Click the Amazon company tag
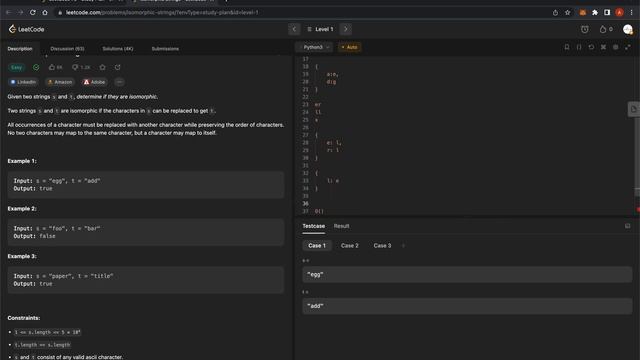This screenshot has height=360, width=640. [60, 82]
